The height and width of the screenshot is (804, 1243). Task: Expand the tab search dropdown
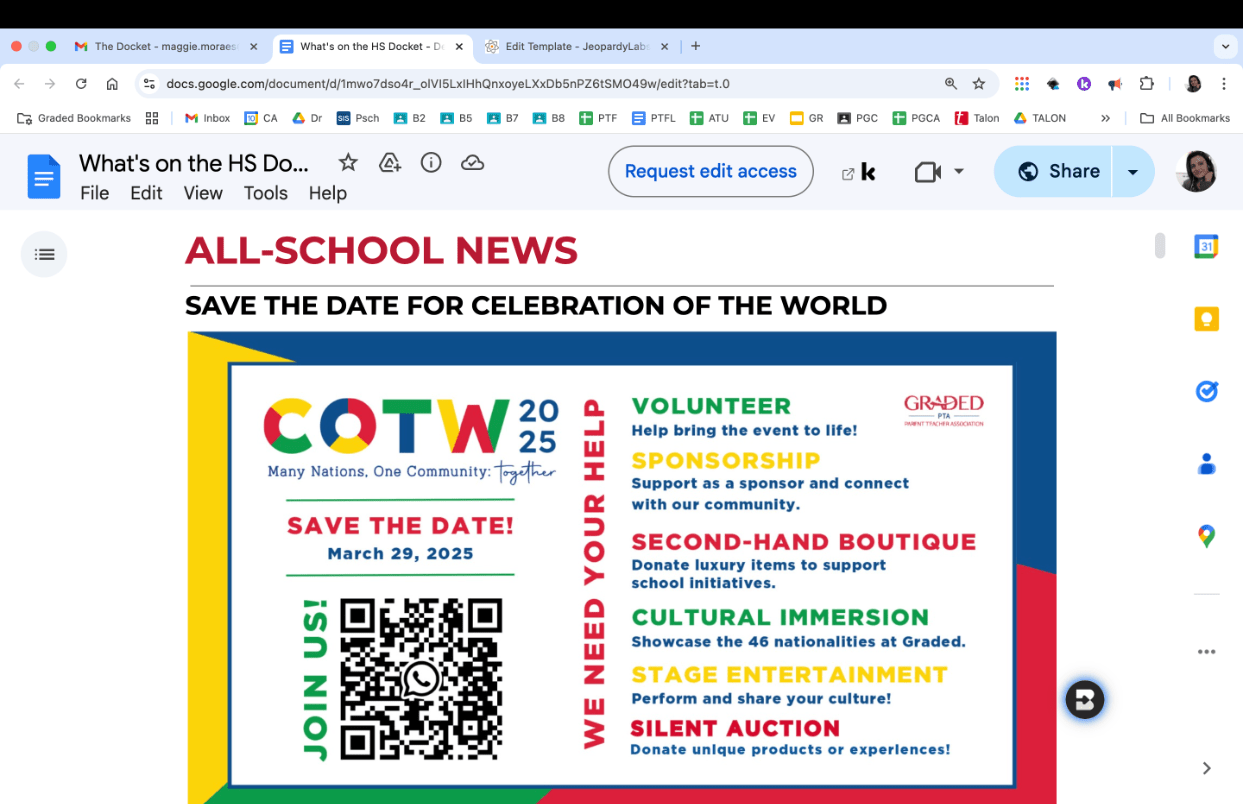point(1225,46)
